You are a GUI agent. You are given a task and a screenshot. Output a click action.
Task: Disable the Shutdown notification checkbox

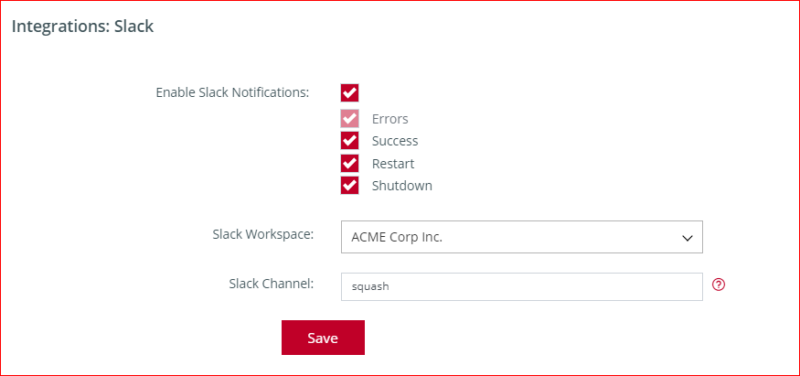click(x=349, y=186)
